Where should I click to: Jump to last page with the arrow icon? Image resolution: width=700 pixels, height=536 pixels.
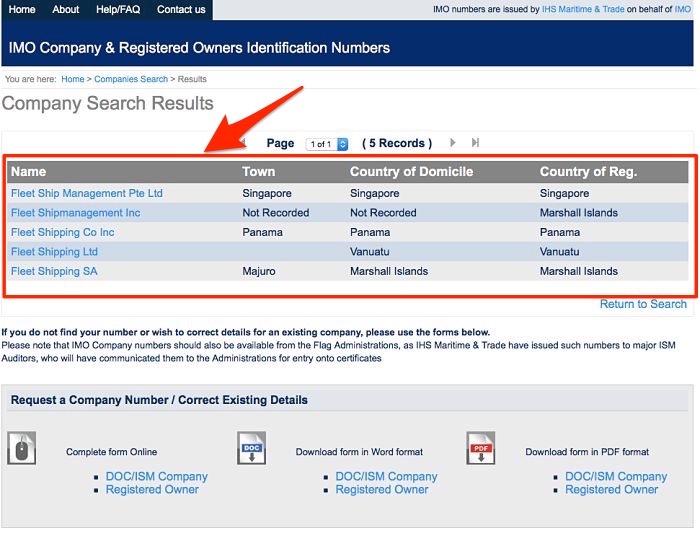pos(475,143)
